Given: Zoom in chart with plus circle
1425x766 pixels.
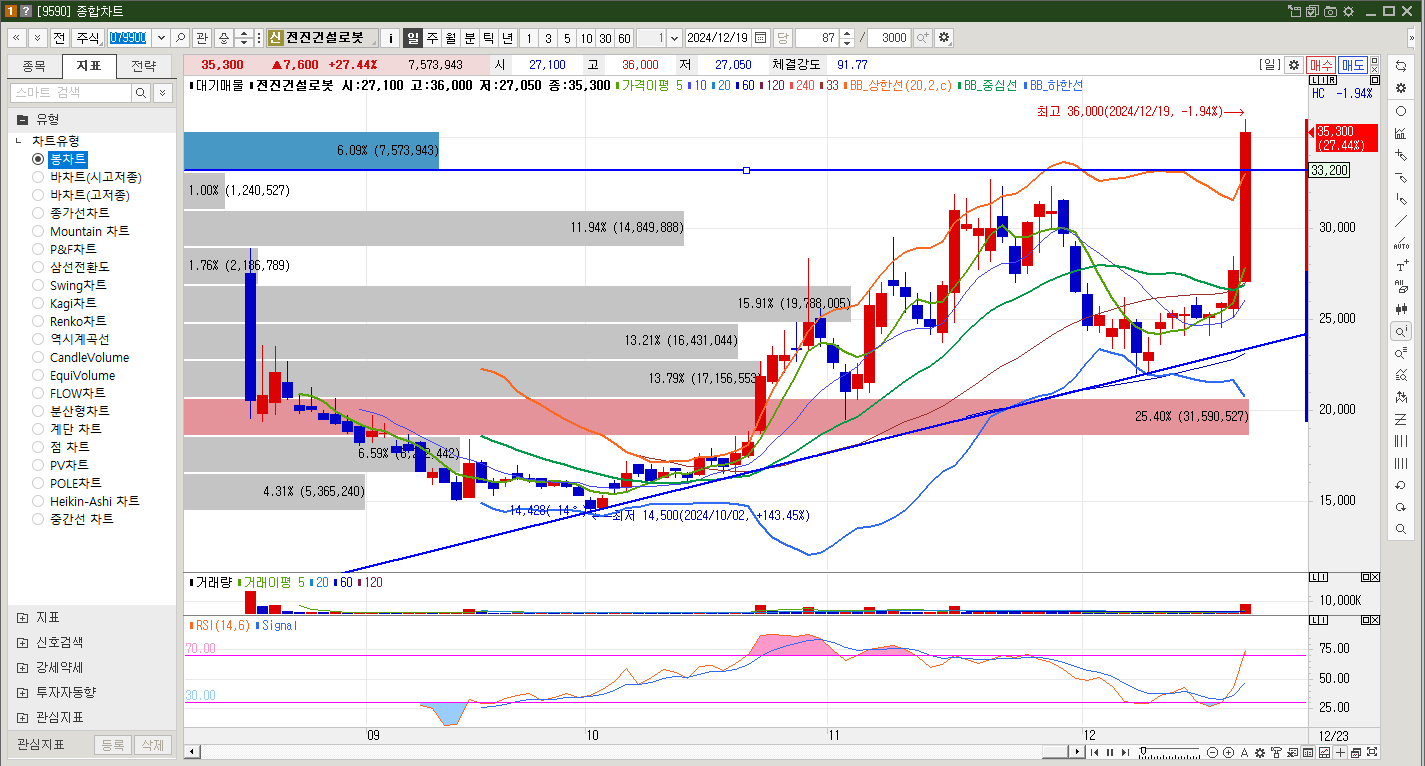Looking at the screenshot, I should [x=1228, y=753].
